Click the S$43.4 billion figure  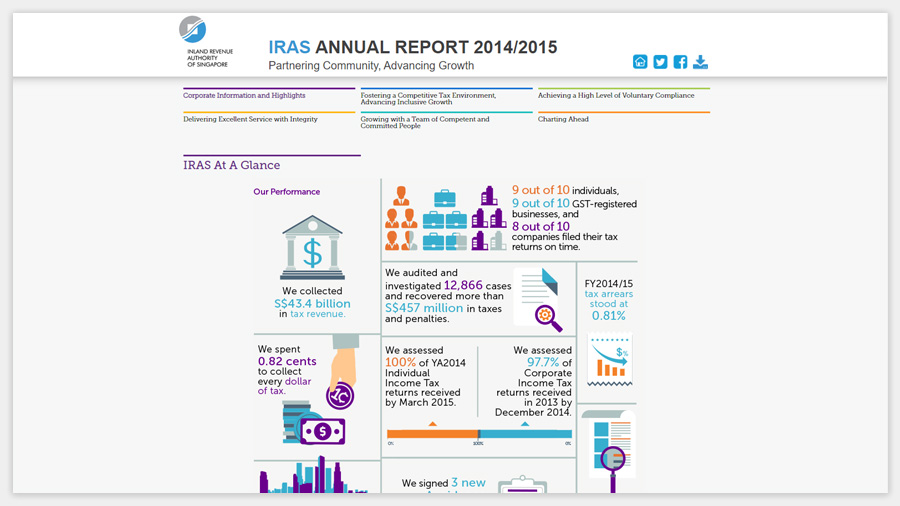click(x=312, y=303)
